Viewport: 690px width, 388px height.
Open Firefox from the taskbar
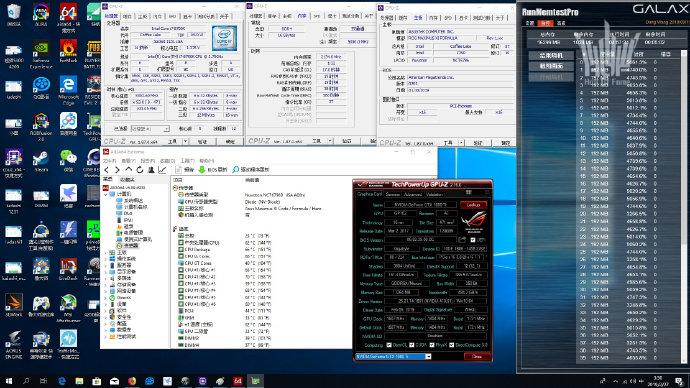tap(132, 381)
